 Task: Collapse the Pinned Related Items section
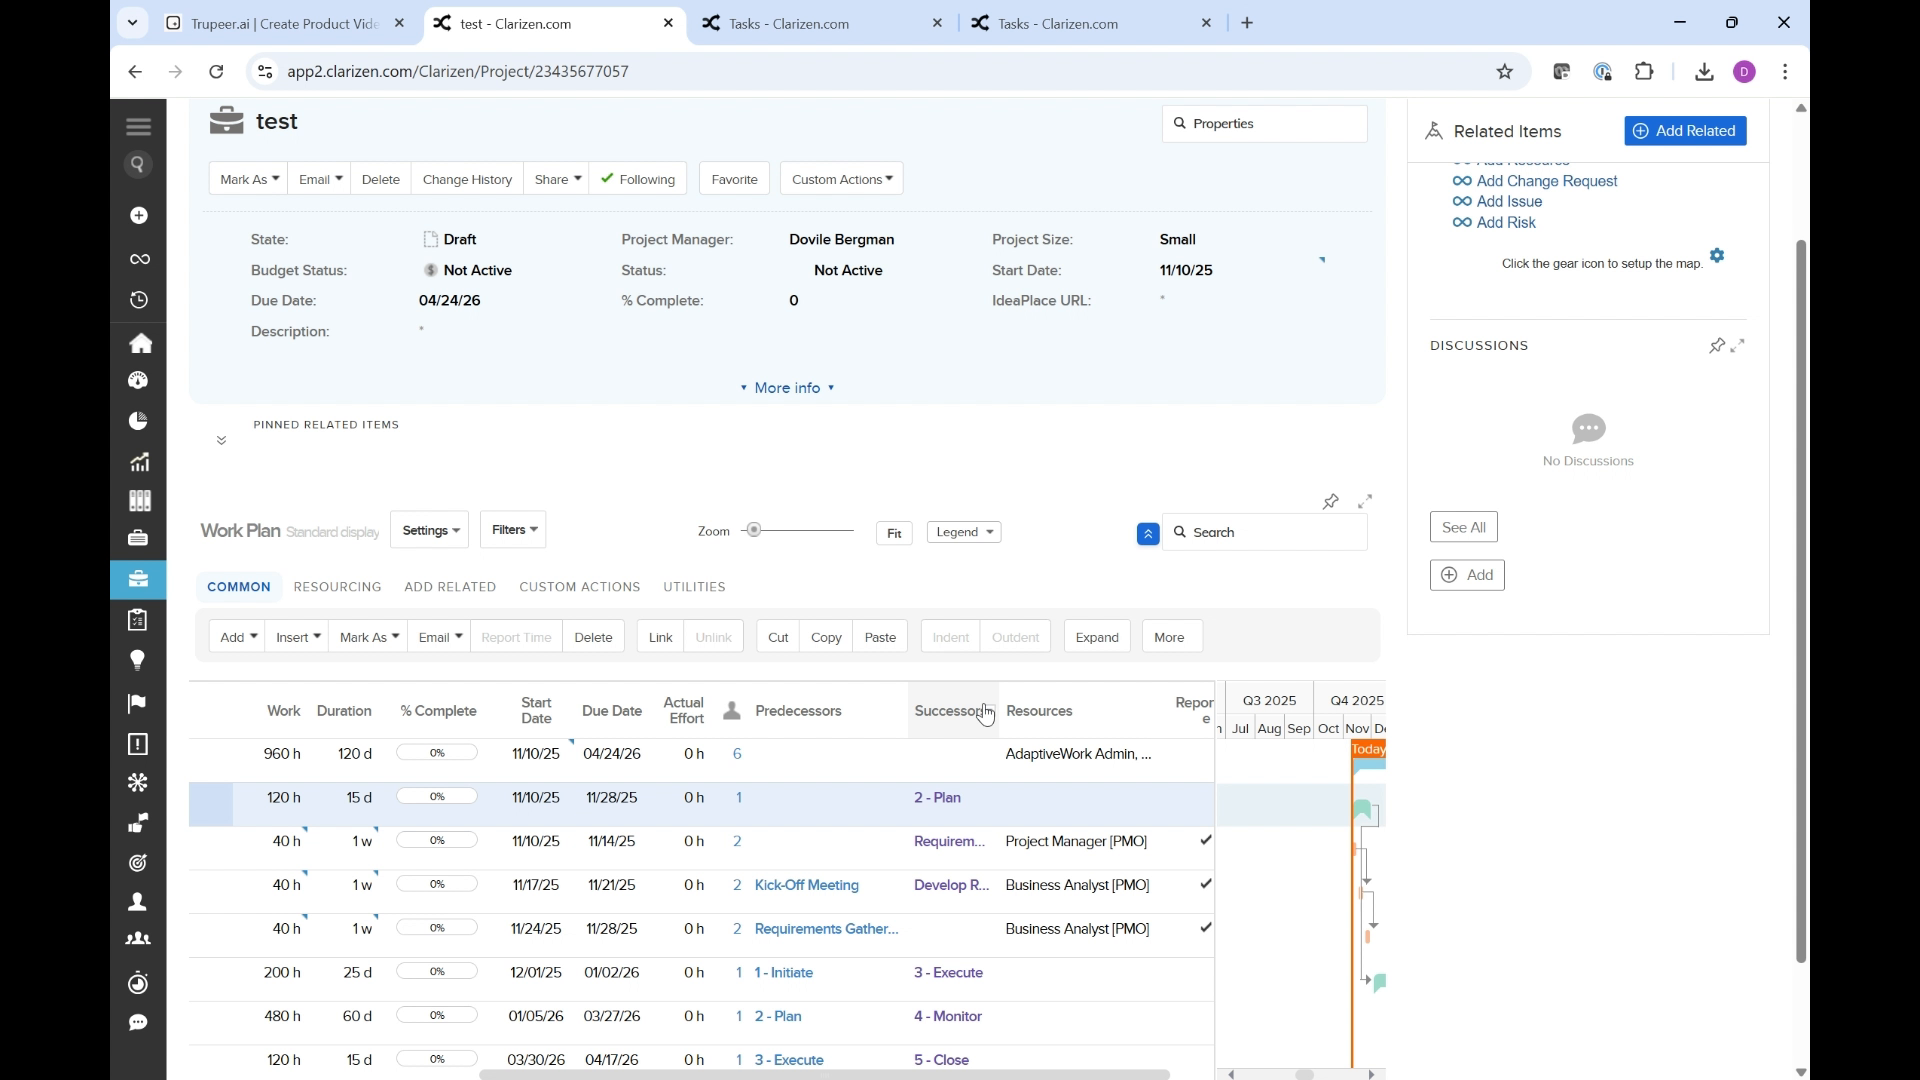[221, 440]
